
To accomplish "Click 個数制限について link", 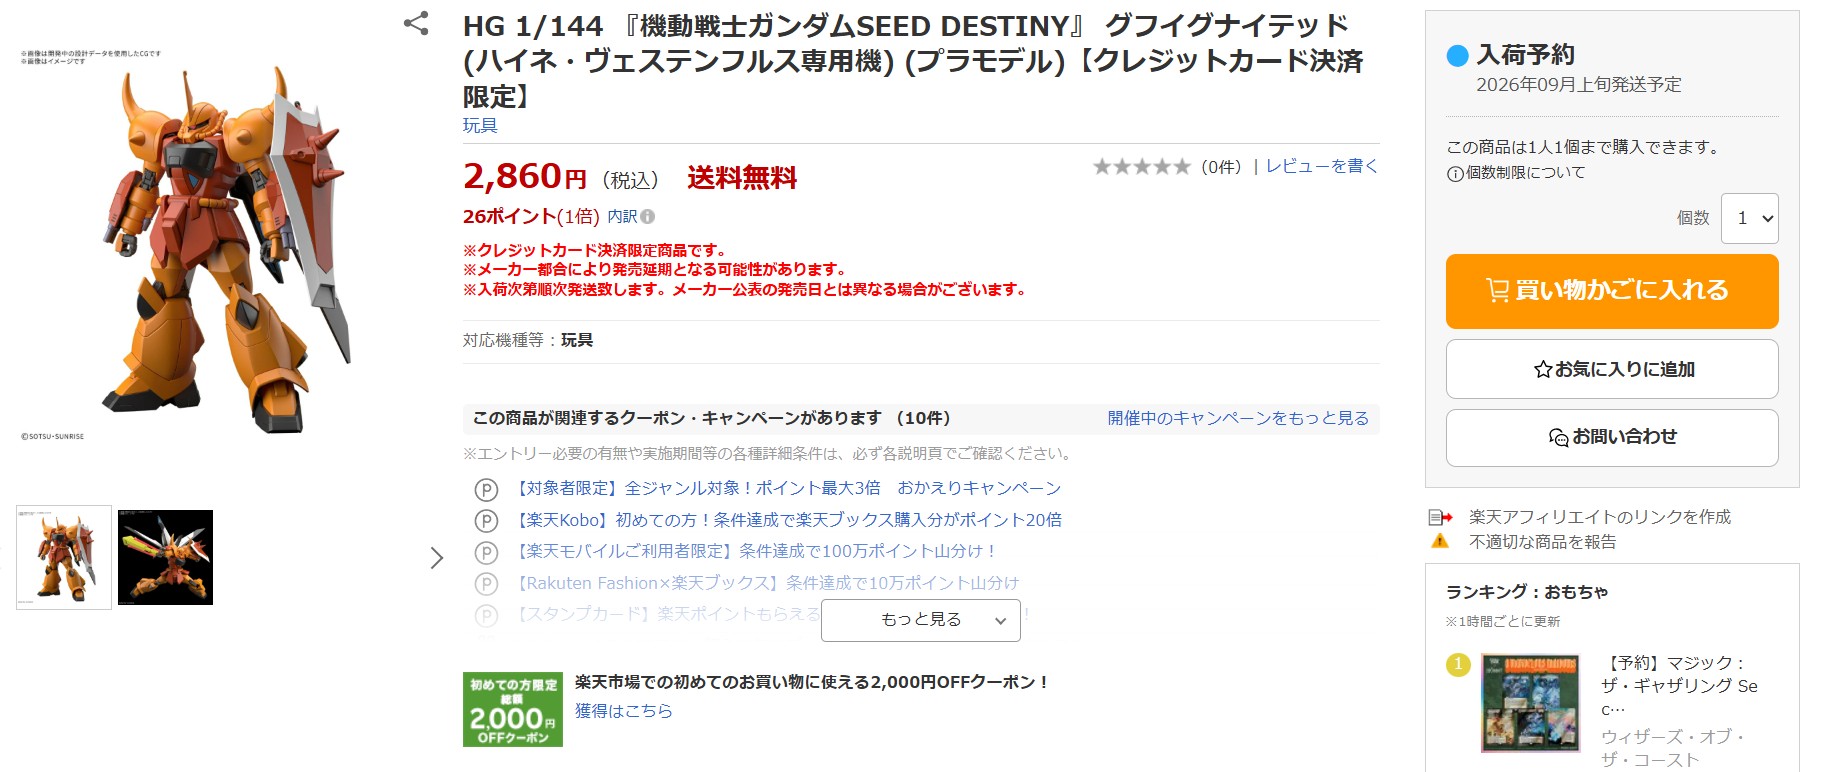I will [1525, 173].
